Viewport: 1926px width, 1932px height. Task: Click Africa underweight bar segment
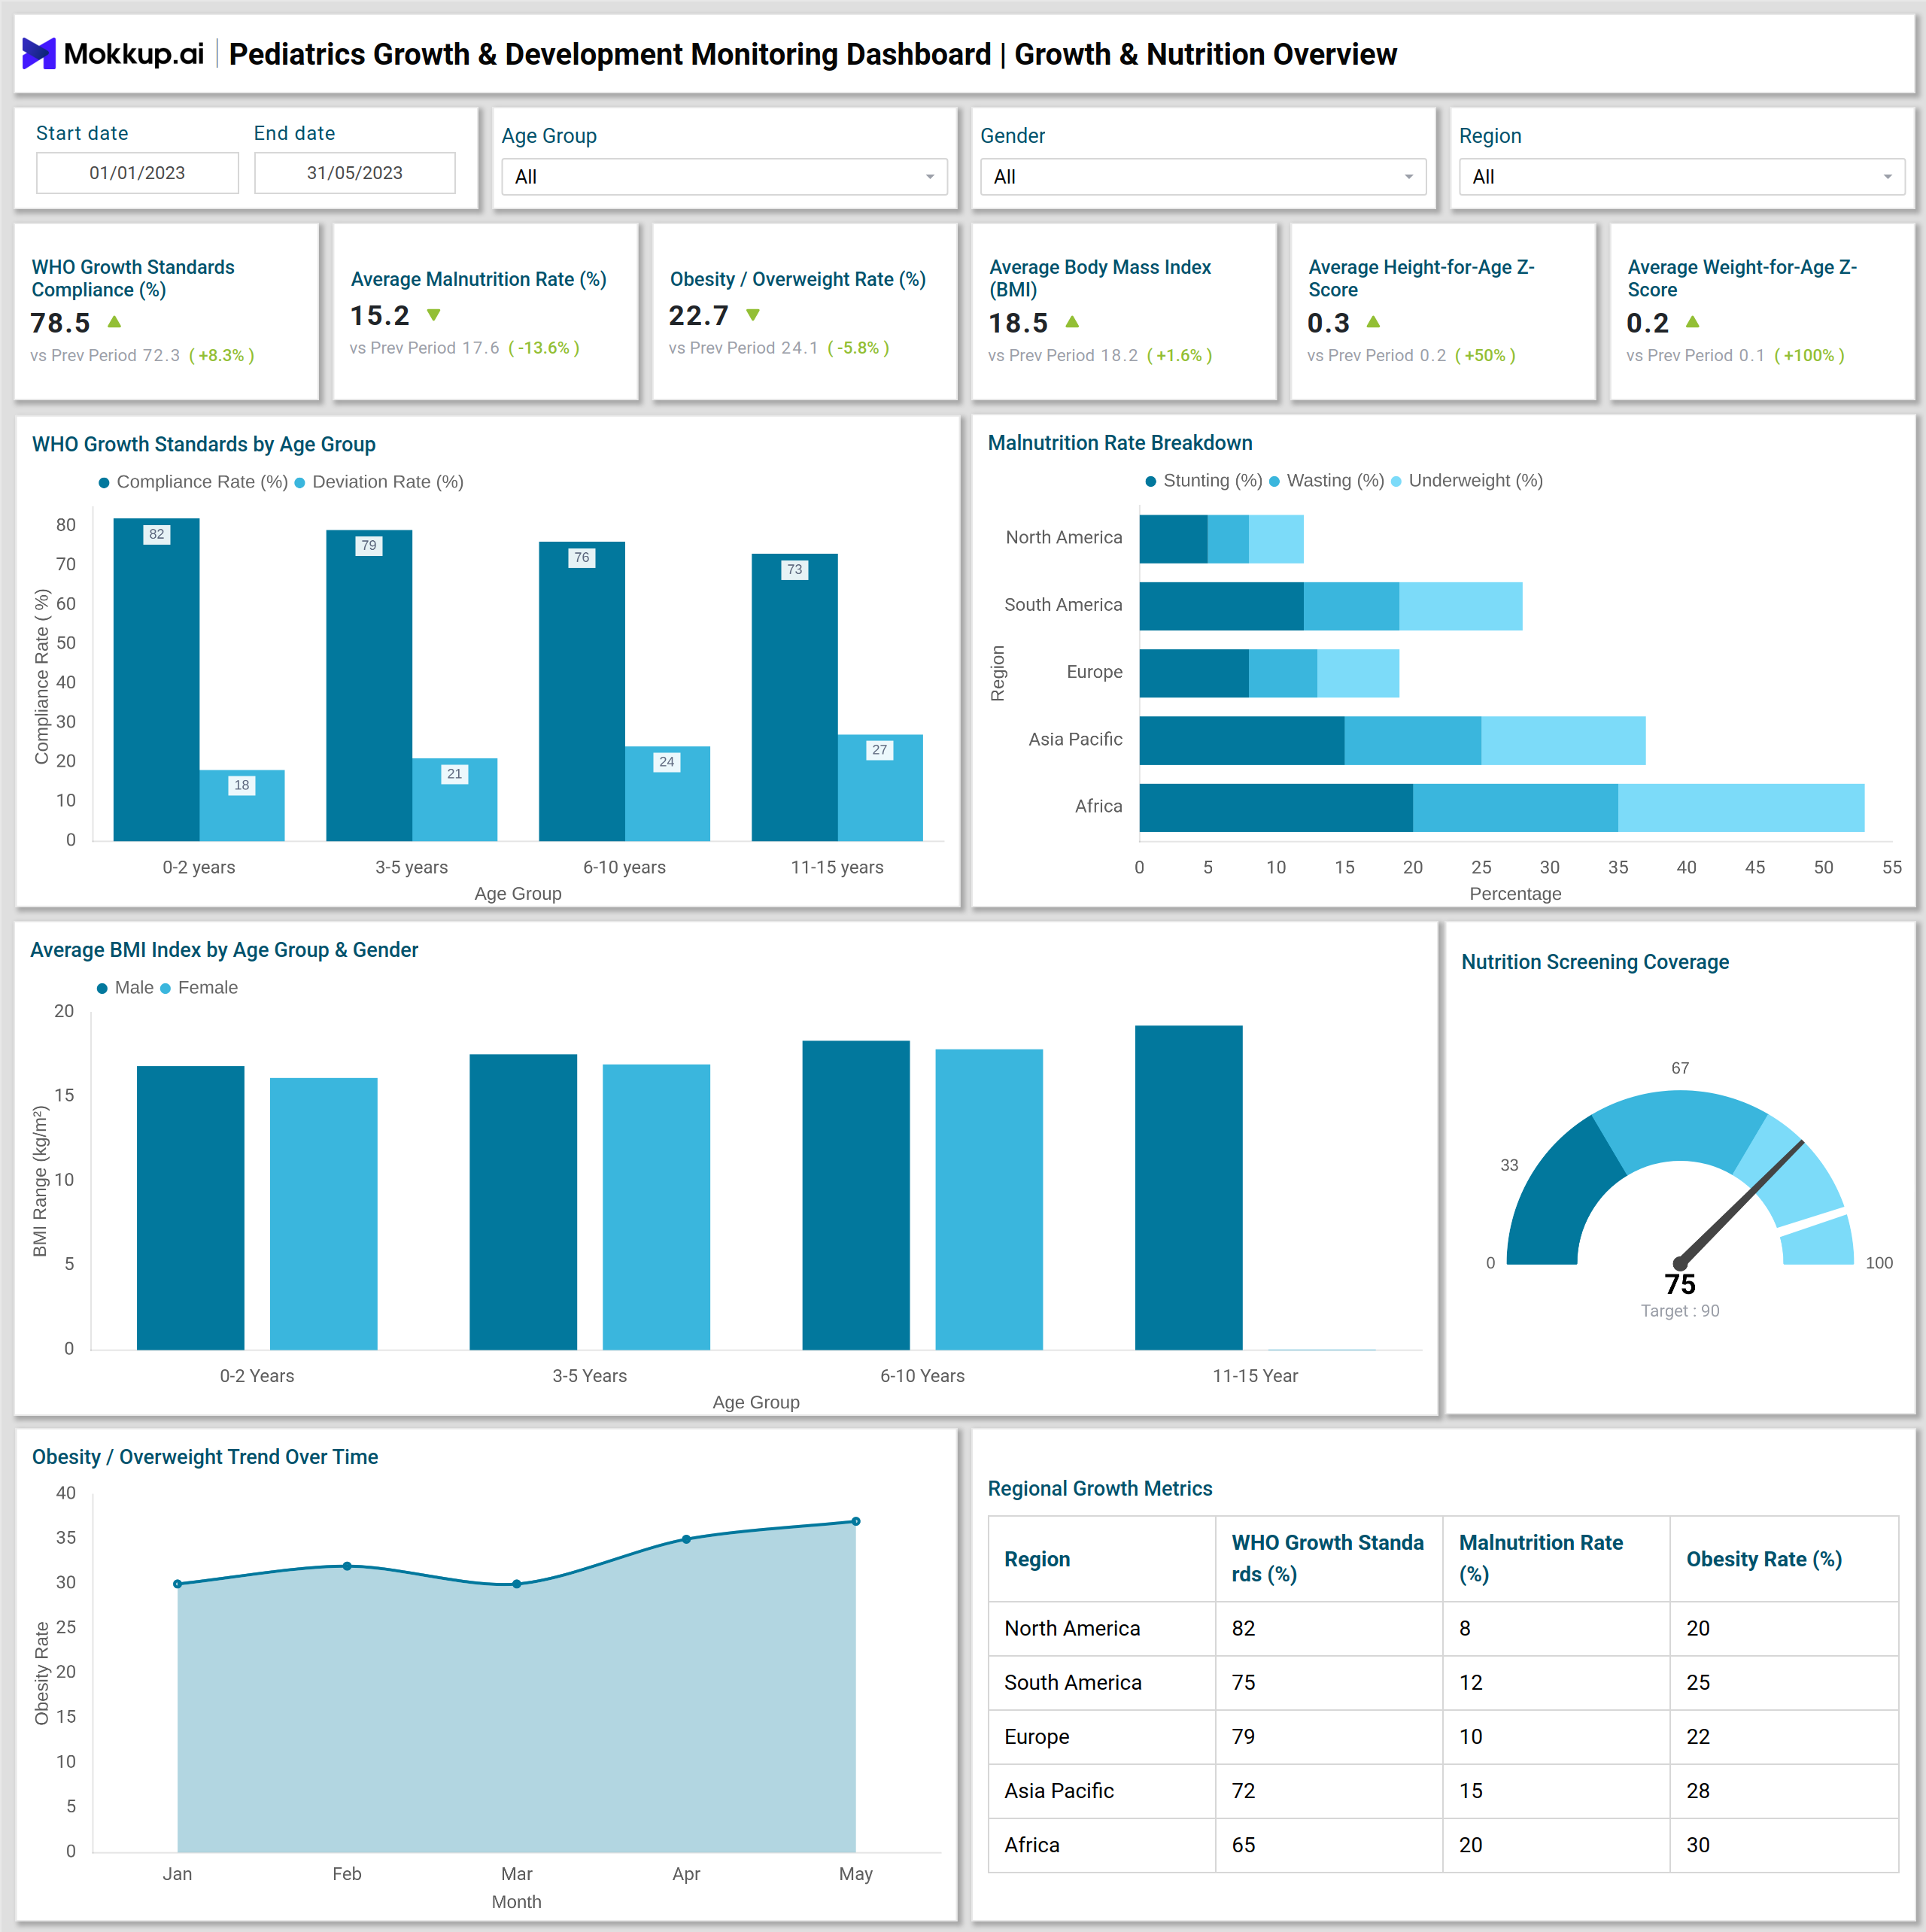(x=1741, y=808)
